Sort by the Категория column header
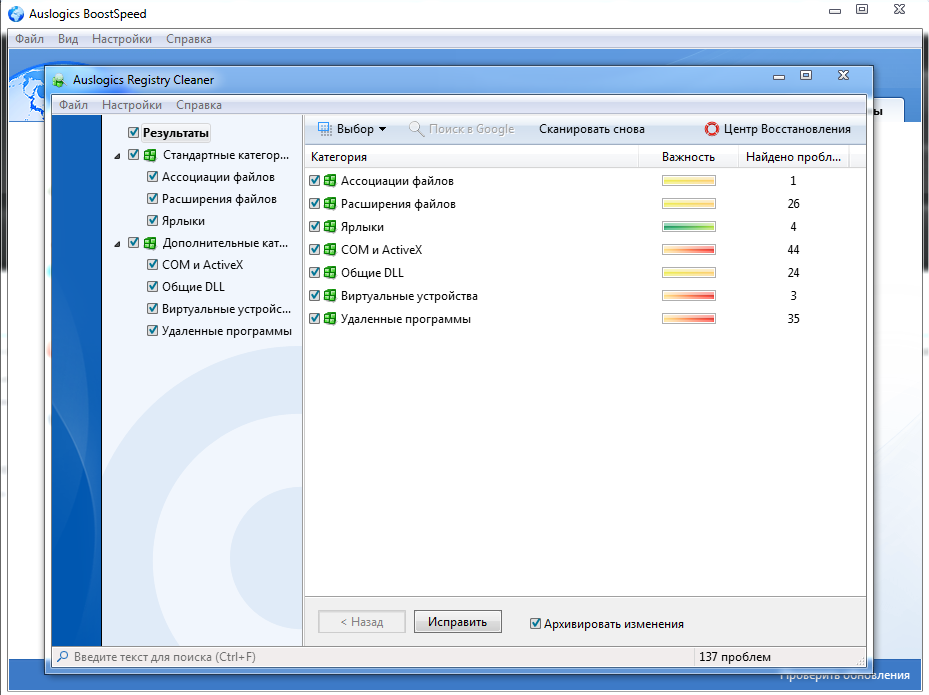 [x=472, y=157]
